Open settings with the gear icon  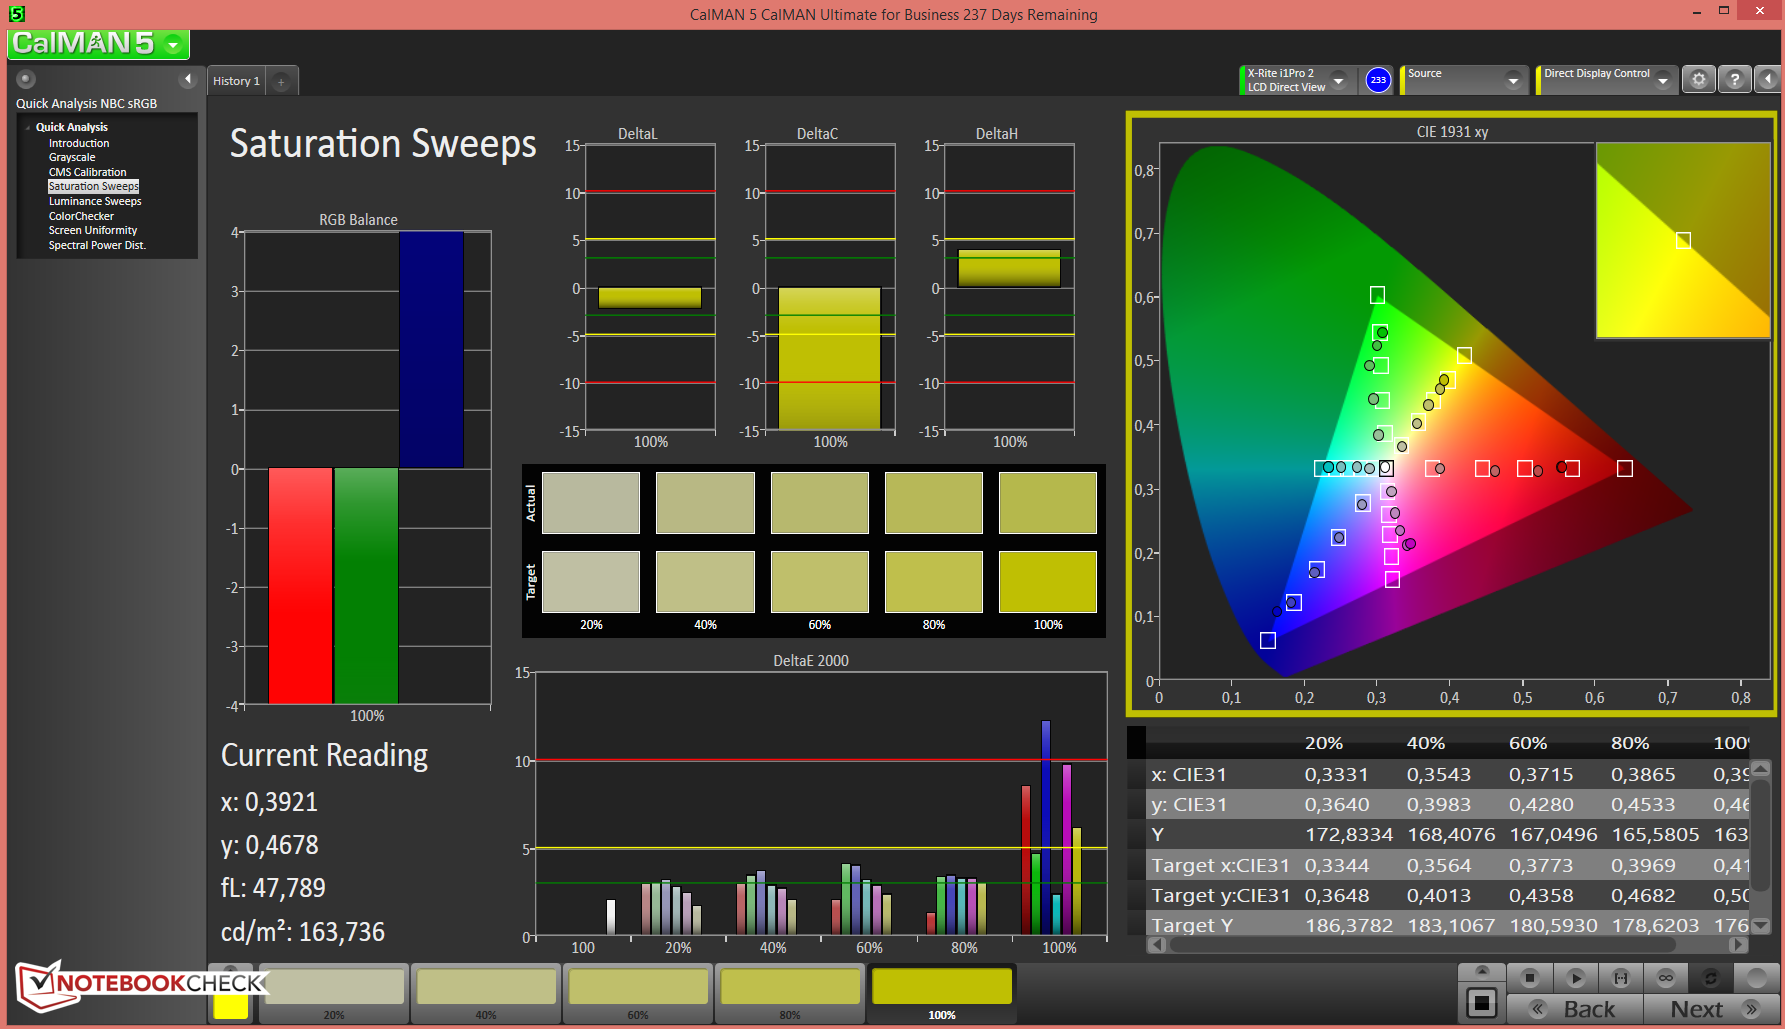click(x=1698, y=80)
